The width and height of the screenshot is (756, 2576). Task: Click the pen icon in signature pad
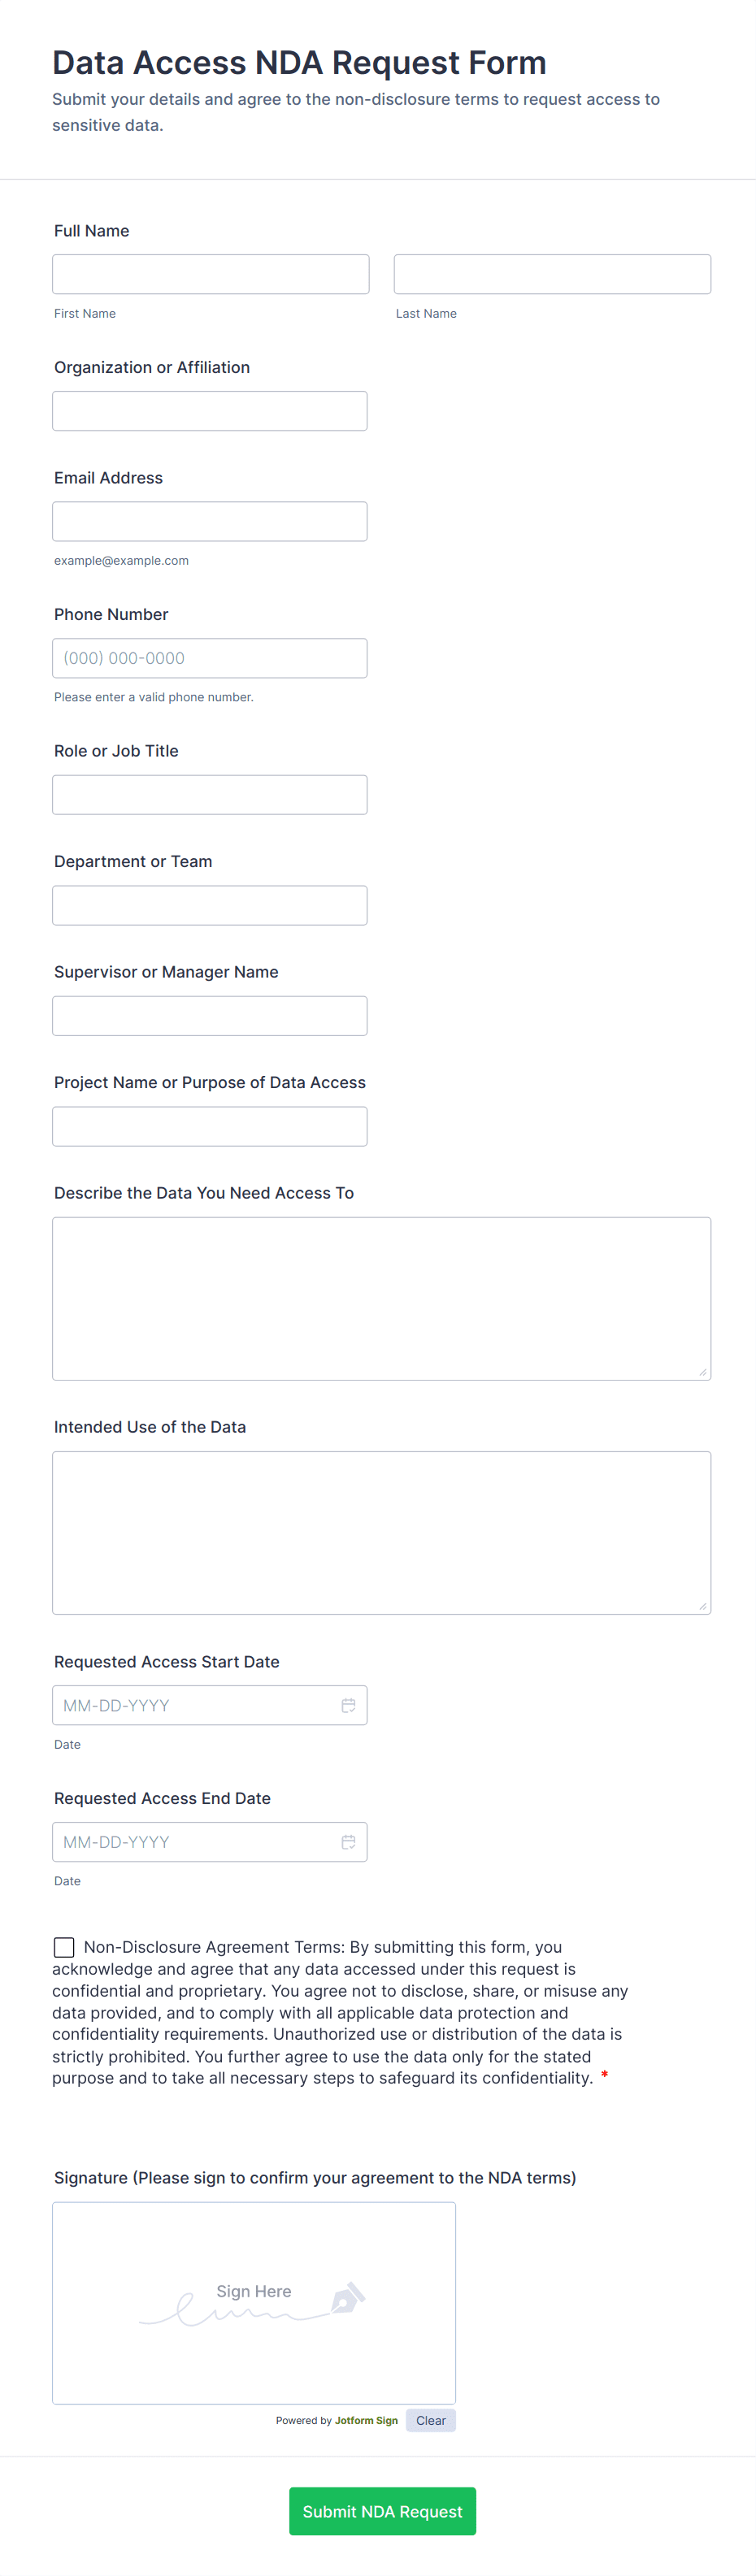pos(347,2297)
